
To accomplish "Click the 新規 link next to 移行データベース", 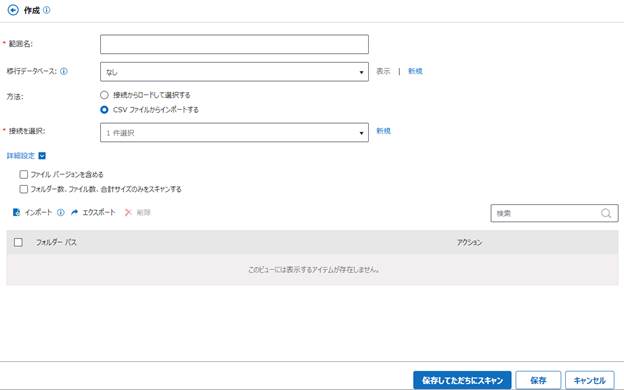I will coord(415,71).
